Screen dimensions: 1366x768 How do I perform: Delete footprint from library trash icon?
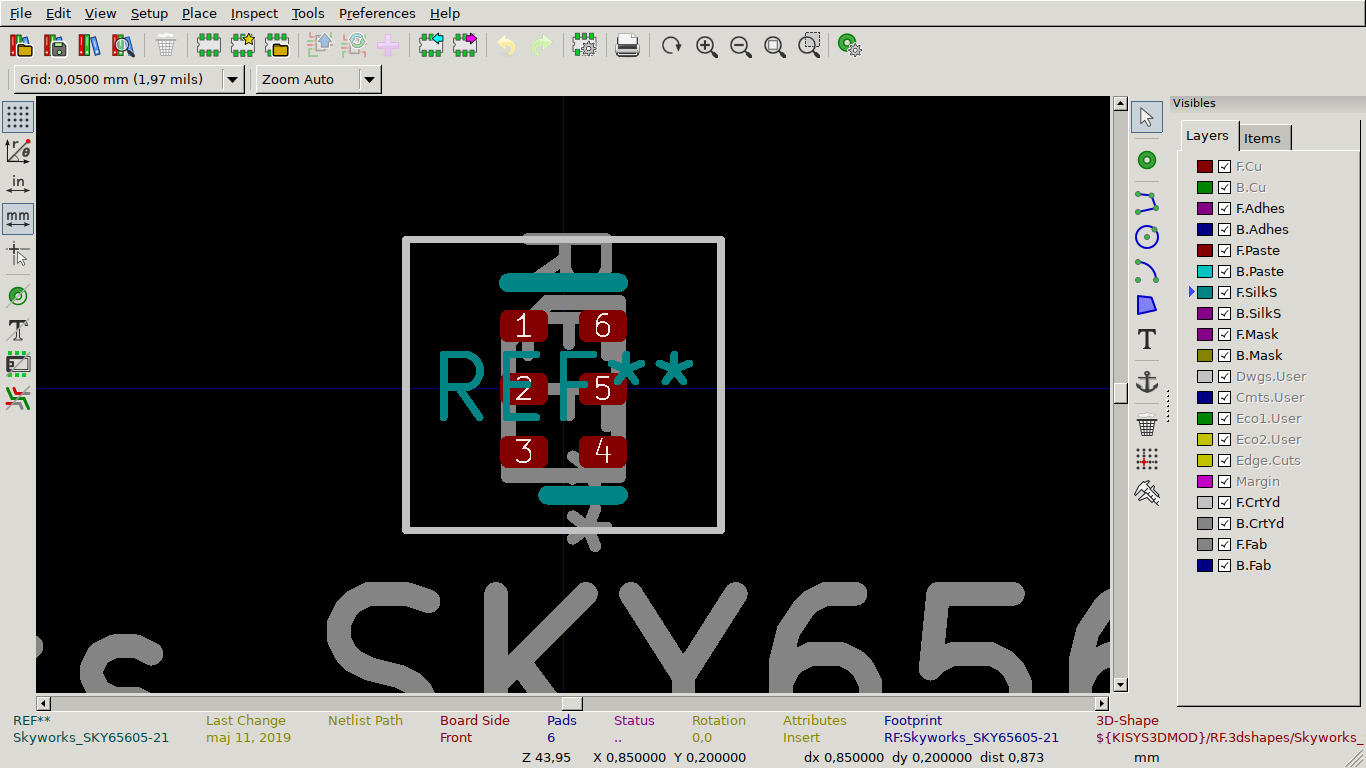coord(166,45)
